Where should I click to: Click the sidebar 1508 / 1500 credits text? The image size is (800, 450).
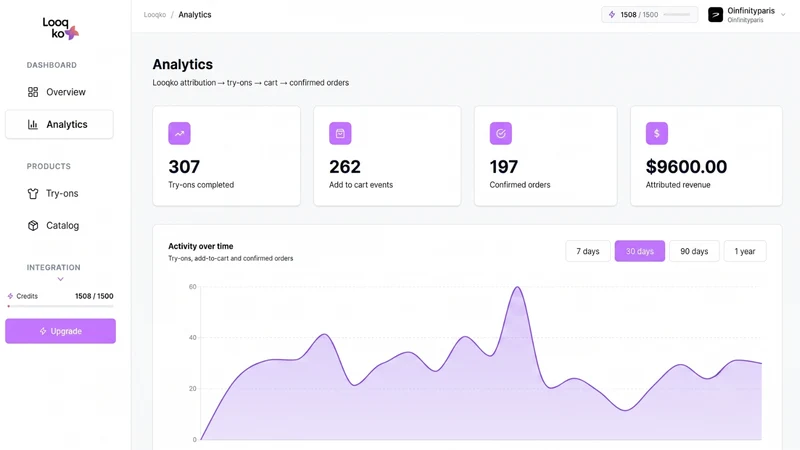(94, 296)
